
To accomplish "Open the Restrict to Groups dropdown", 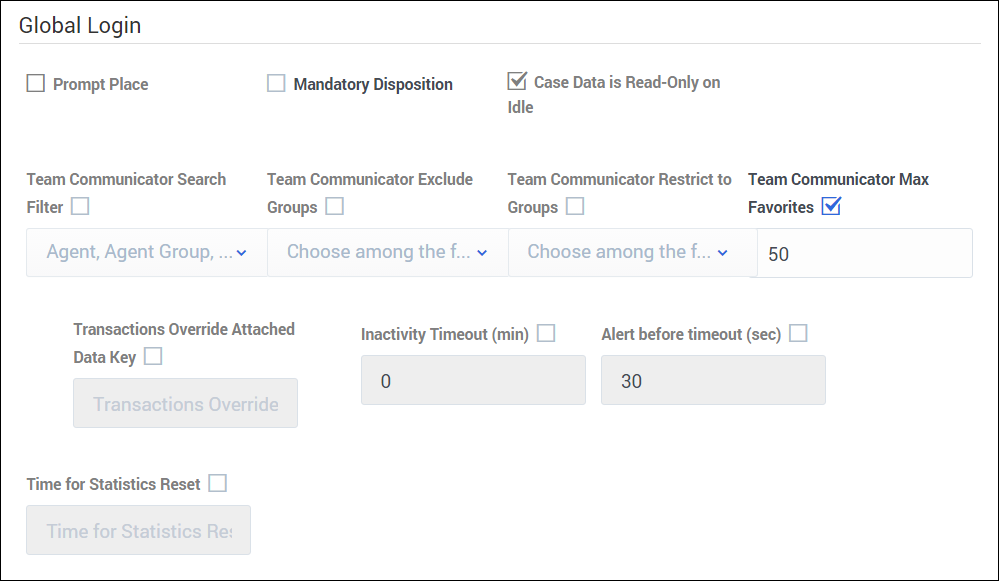I will [x=627, y=252].
